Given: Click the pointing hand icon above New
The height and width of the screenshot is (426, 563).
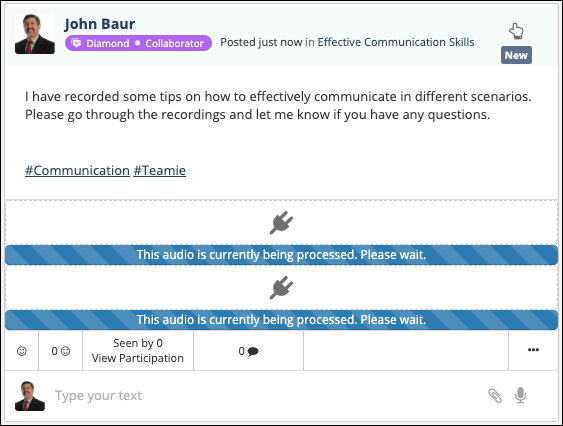Looking at the screenshot, I should 516,31.
